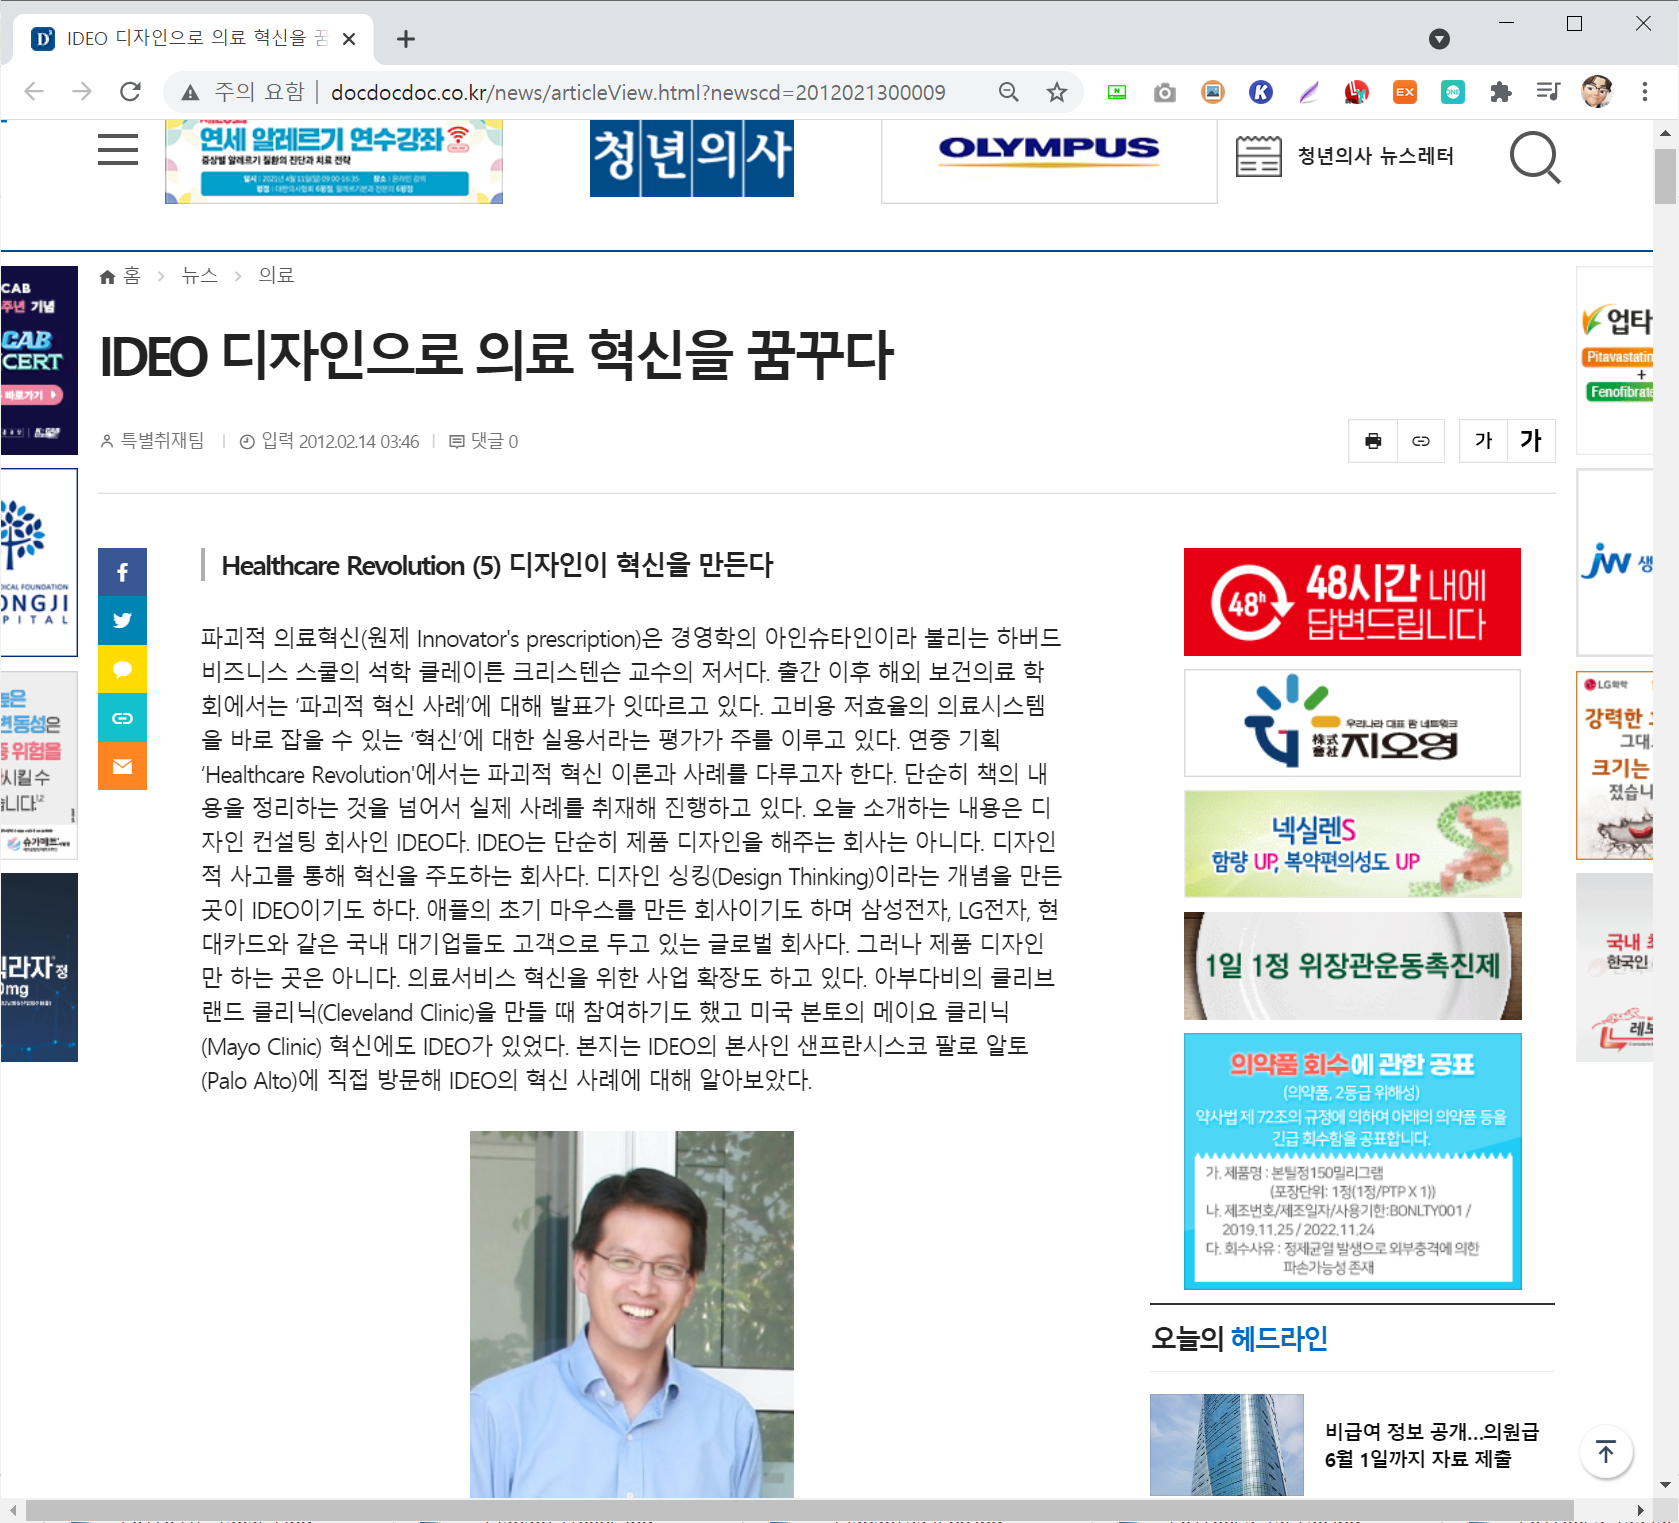Click the orange EX extension icon
Image resolution: width=1679 pixels, height=1523 pixels.
point(1405,92)
